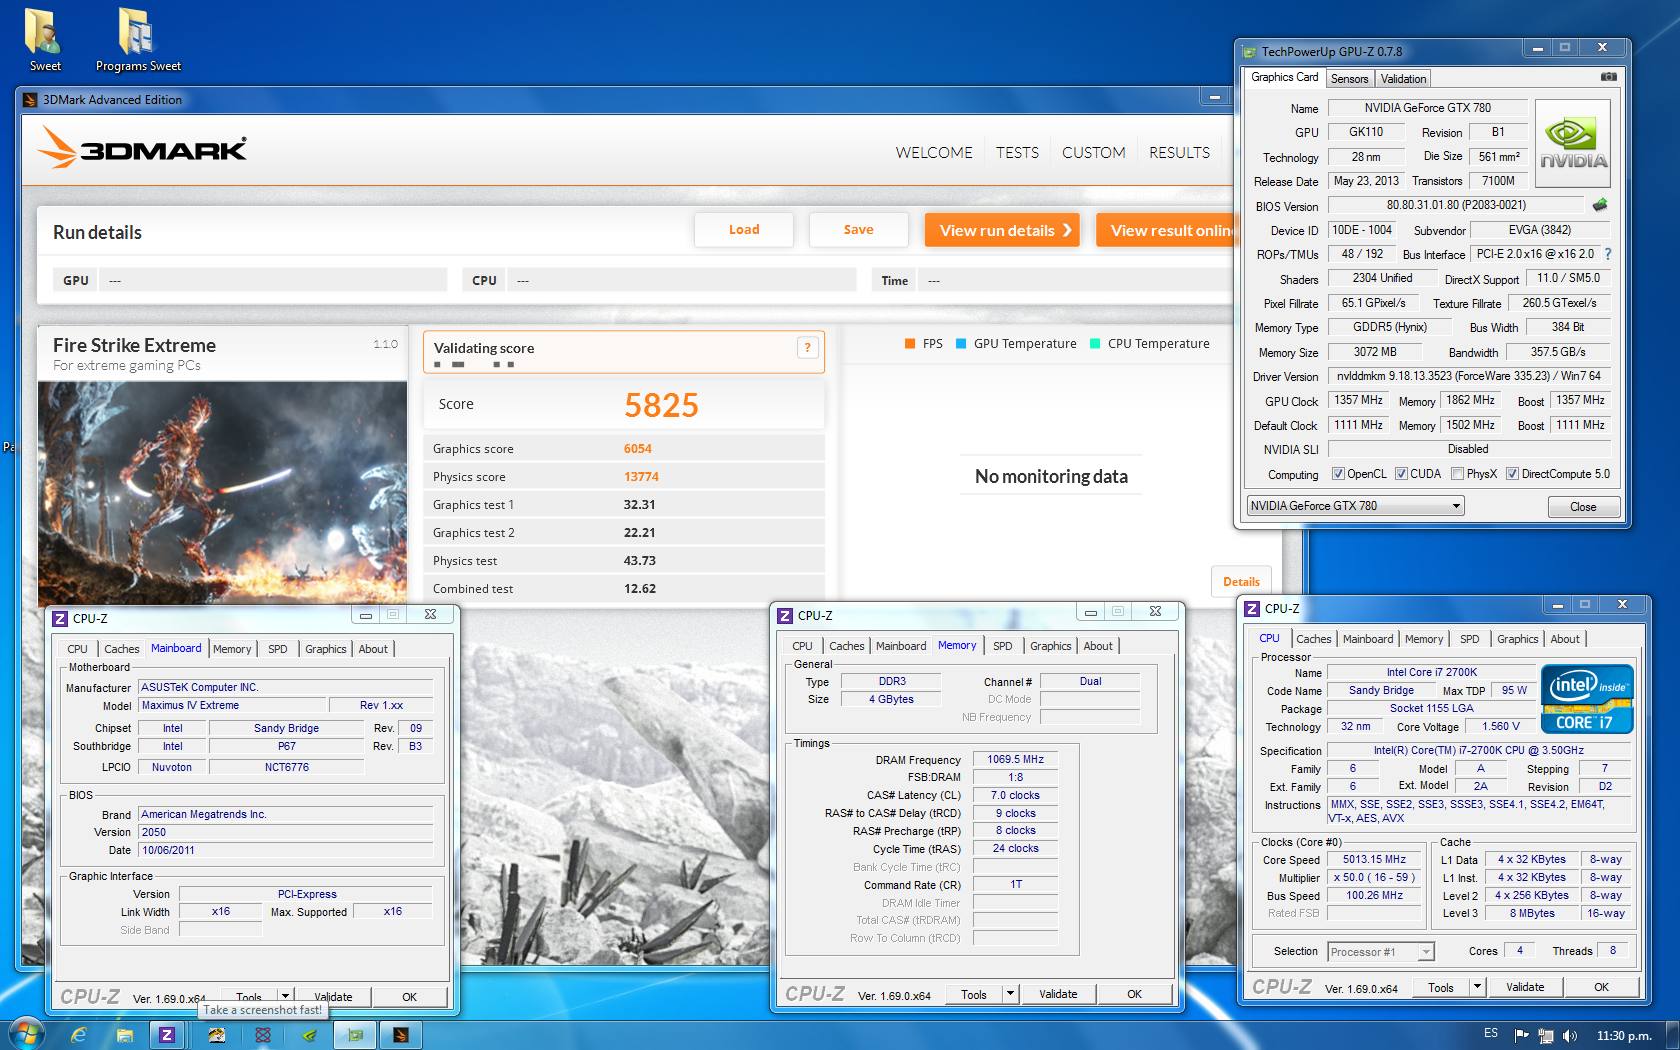Open Windows Explorer from the taskbar

tap(124, 1035)
